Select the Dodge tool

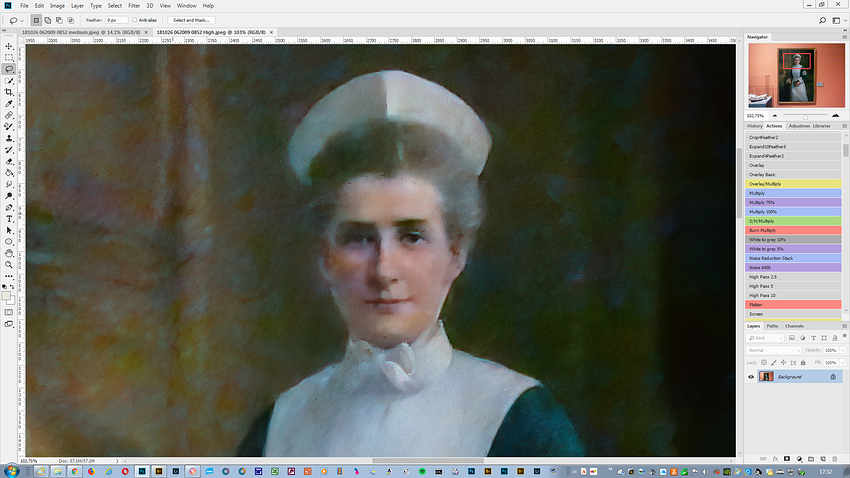pyautogui.click(x=9, y=196)
